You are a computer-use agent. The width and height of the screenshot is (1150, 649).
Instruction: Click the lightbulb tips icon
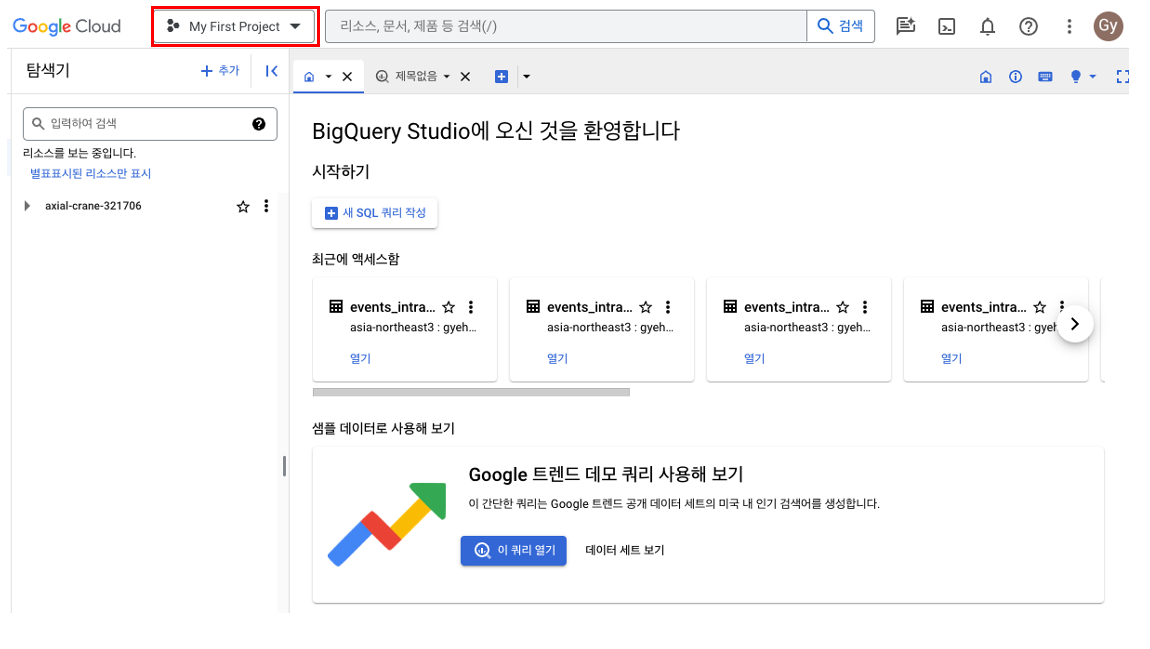click(x=1076, y=76)
